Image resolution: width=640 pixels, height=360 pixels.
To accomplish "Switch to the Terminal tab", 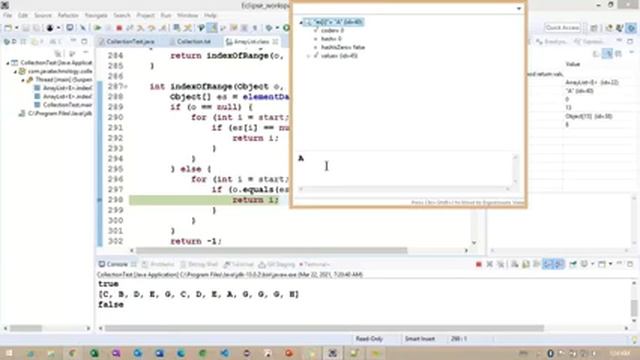I will click(x=314, y=264).
